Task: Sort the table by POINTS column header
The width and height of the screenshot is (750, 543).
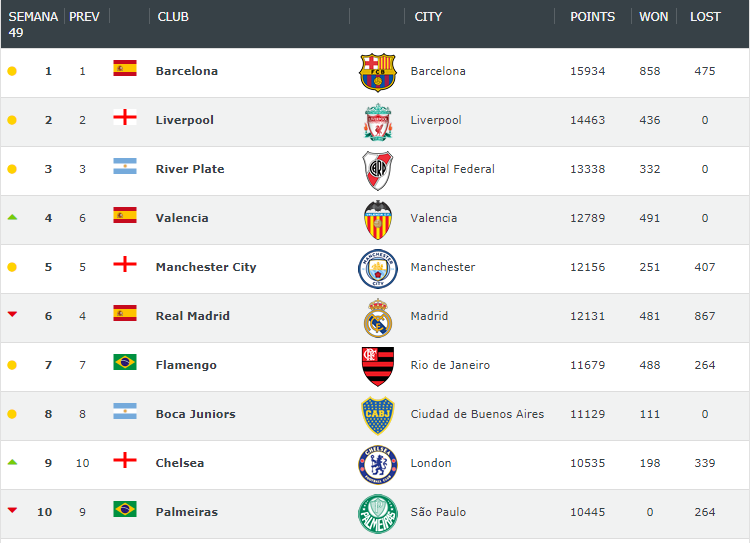Action: (592, 17)
